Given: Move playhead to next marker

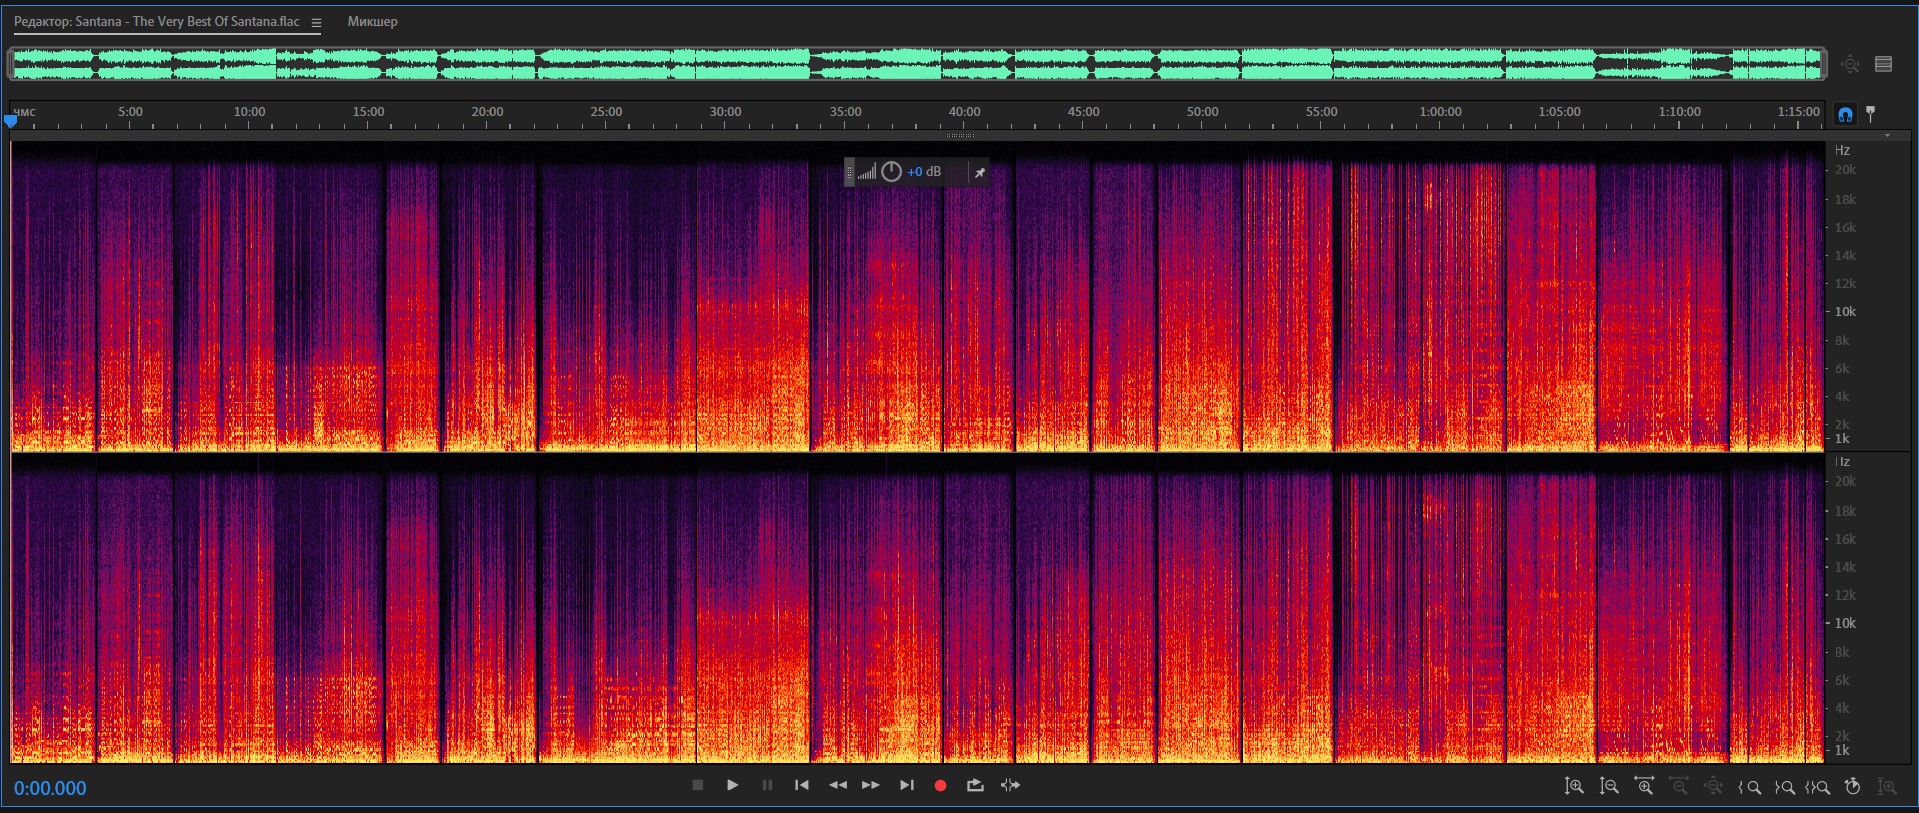Looking at the screenshot, I should pos(906,785).
